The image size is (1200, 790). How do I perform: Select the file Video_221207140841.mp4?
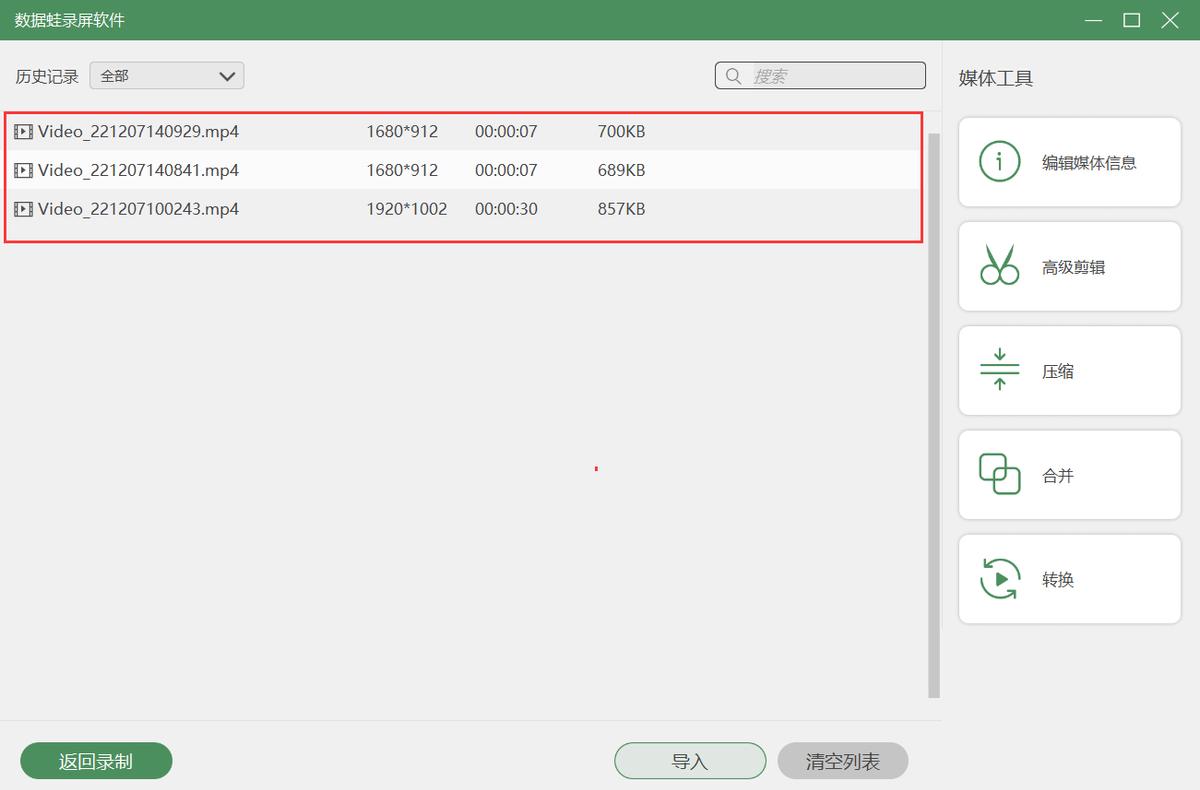click(x=138, y=170)
